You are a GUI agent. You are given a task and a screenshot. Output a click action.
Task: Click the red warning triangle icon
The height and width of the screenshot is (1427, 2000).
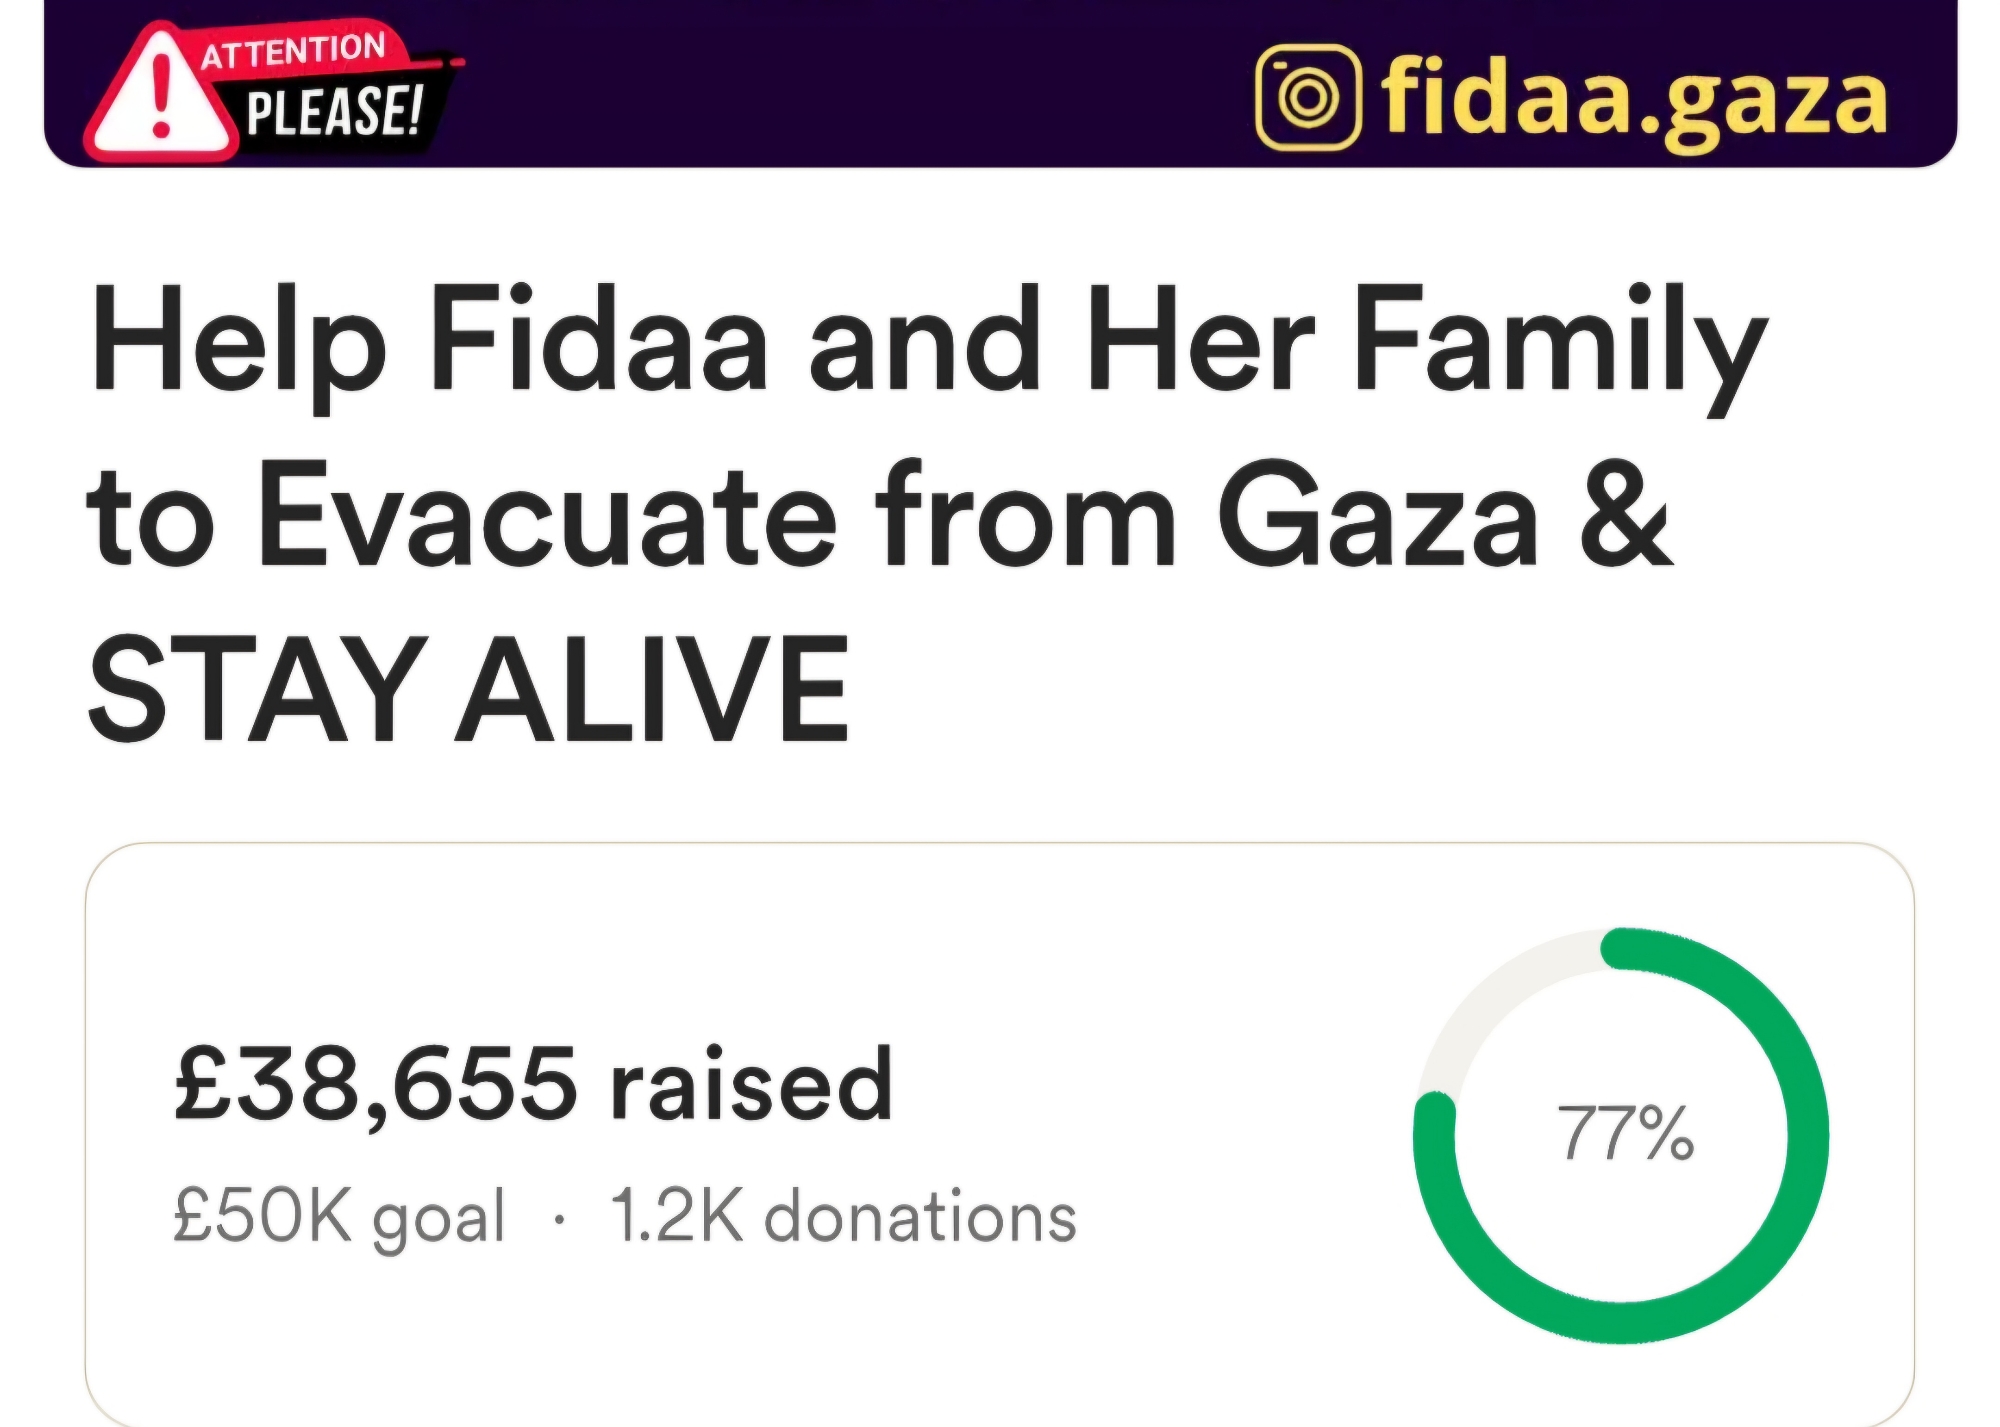pyautogui.click(x=160, y=94)
